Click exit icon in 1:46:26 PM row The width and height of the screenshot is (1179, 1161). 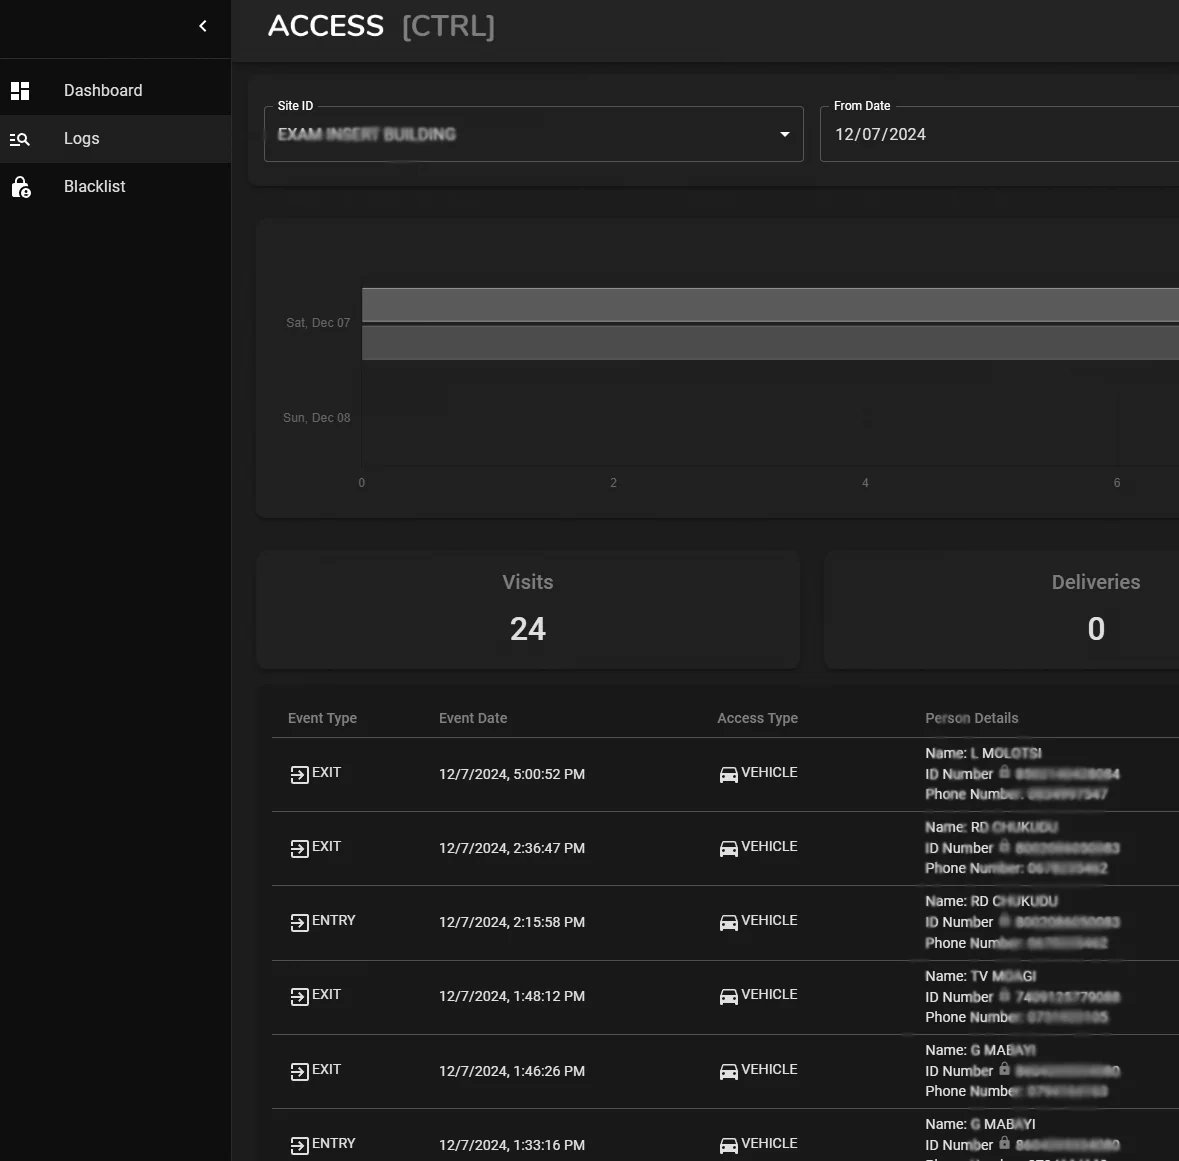(299, 1071)
